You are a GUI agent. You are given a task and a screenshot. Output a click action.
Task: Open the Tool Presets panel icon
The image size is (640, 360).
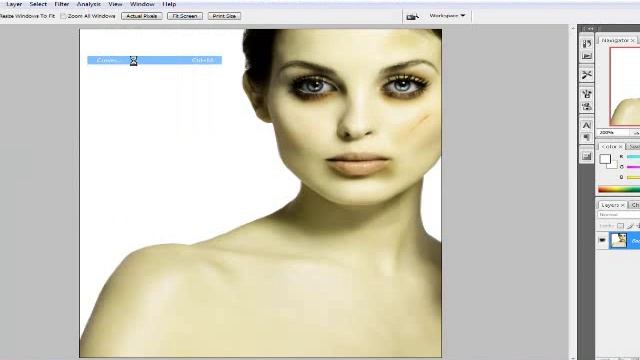coord(587,75)
